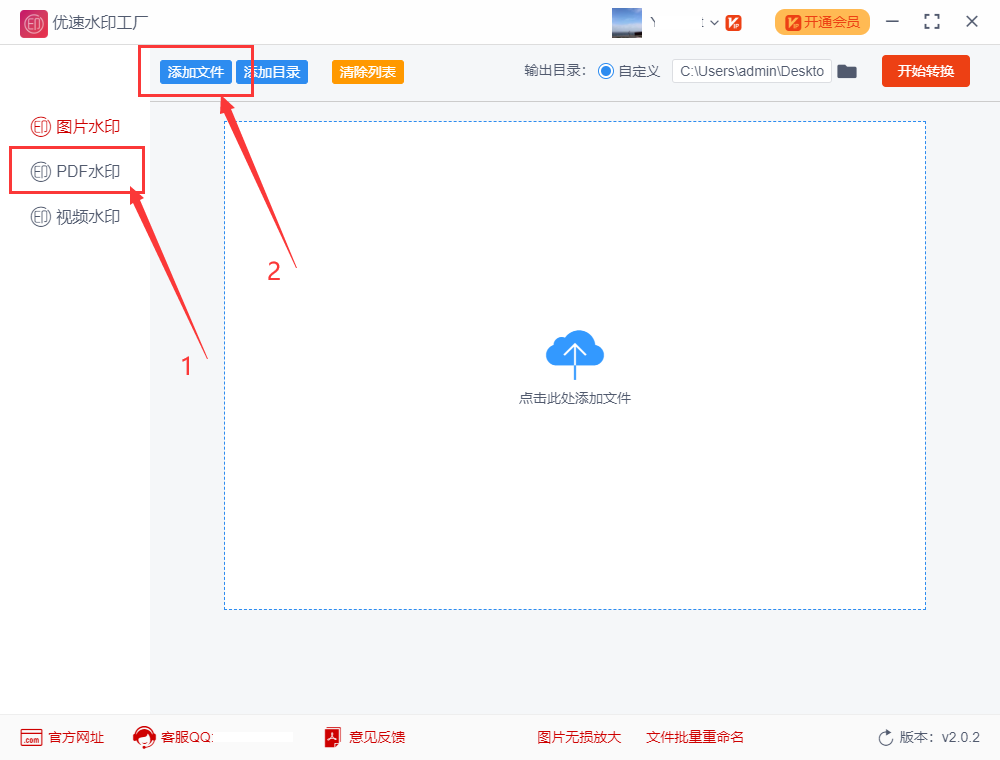Viewport: 1000px width, 760px height.
Task: Click the cloud upload icon
Action: (x=575, y=354)
